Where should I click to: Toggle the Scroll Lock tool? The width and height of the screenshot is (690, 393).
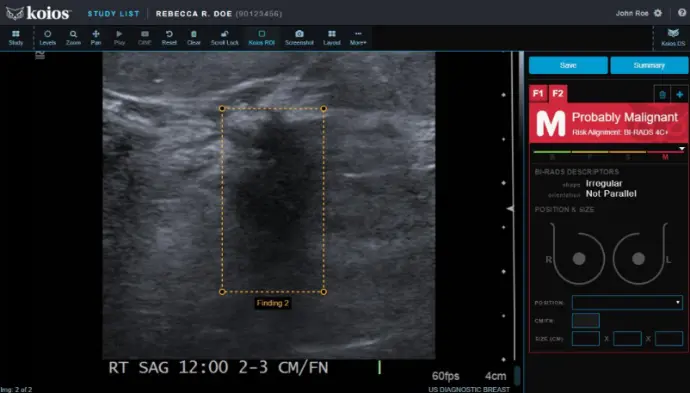tap(224, 37)
